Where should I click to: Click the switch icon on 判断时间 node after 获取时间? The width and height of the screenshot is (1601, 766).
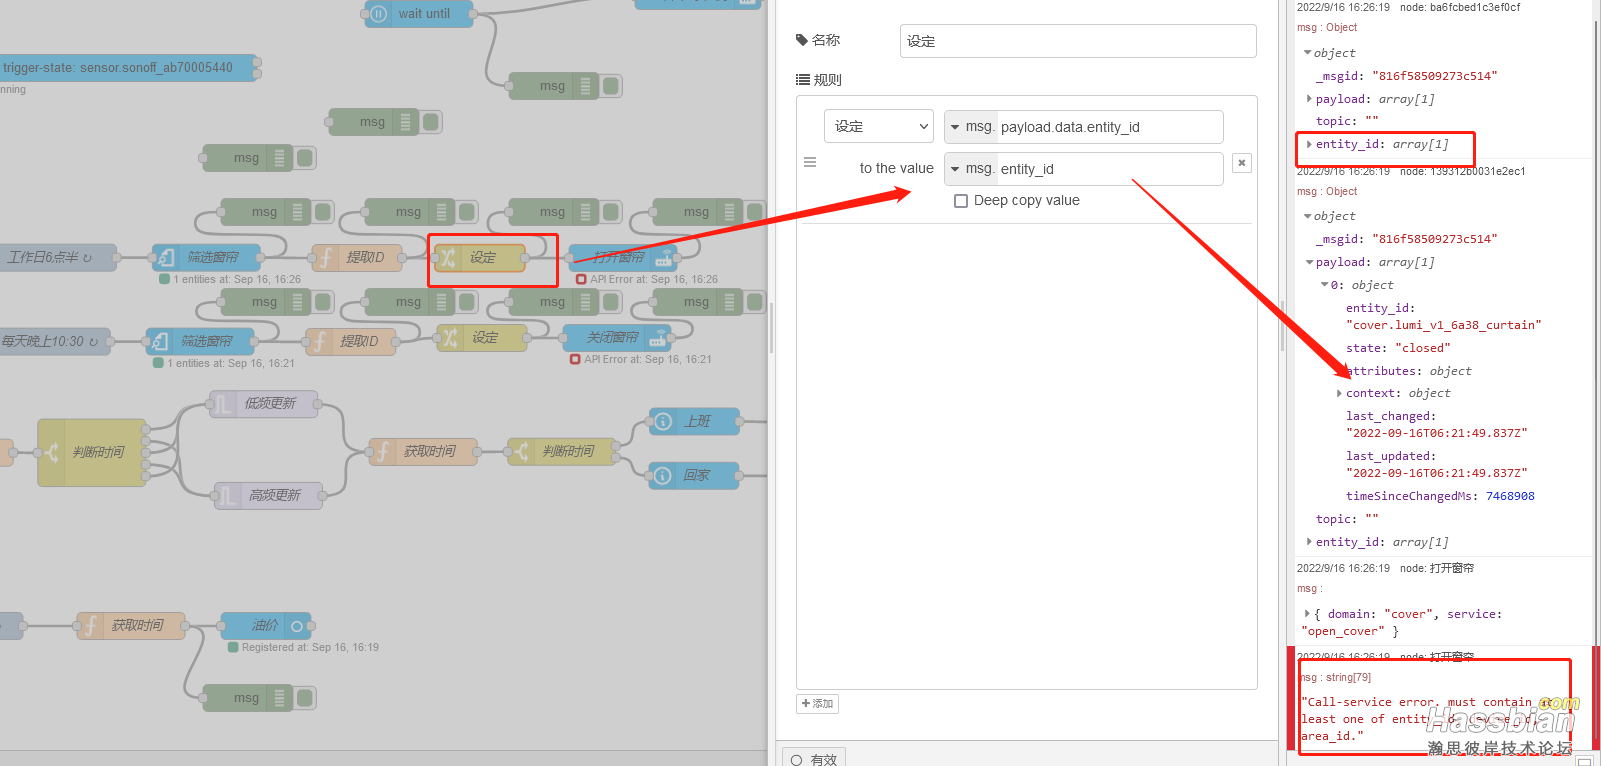pyautogui.click(x=520, y=452)
